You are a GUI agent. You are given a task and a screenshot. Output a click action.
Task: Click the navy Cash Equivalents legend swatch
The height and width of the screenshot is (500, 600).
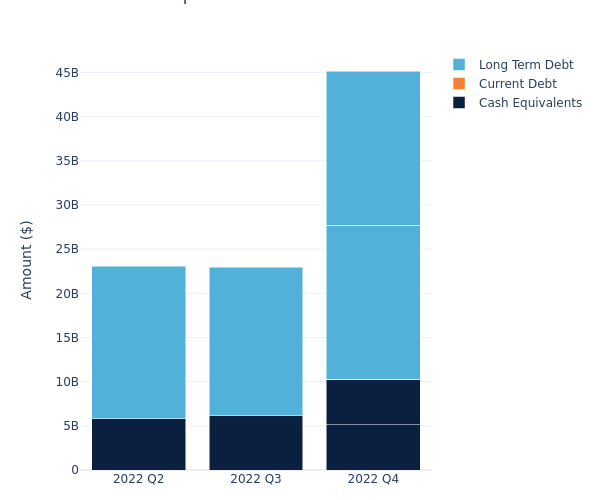(459, 103)
